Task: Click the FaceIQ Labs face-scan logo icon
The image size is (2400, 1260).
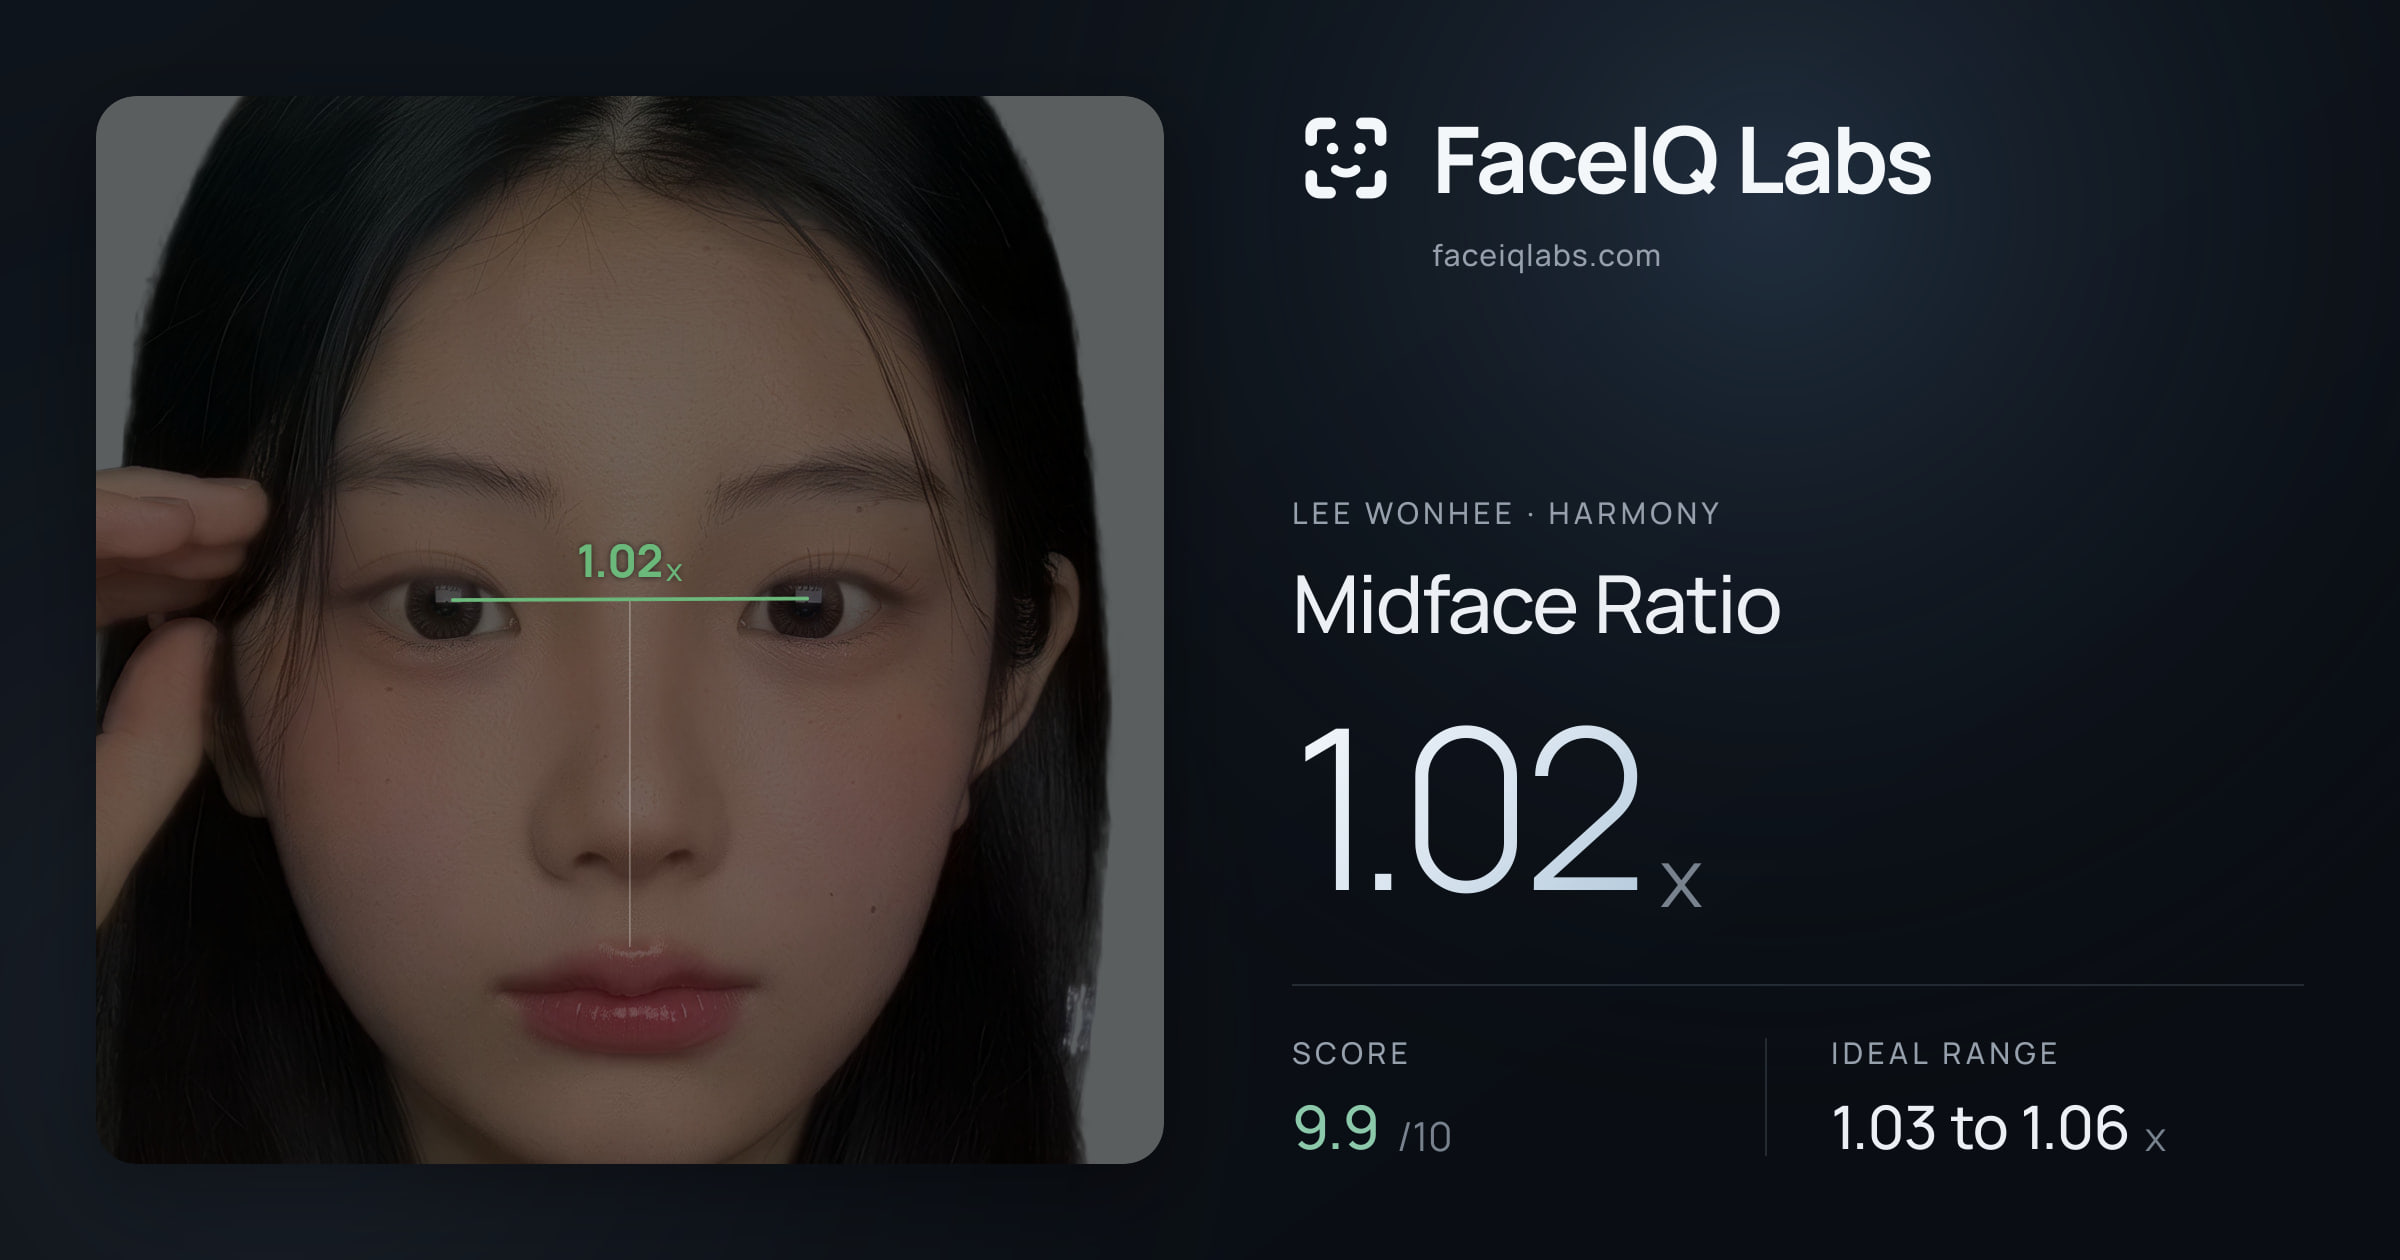Action: [1345, 158]
